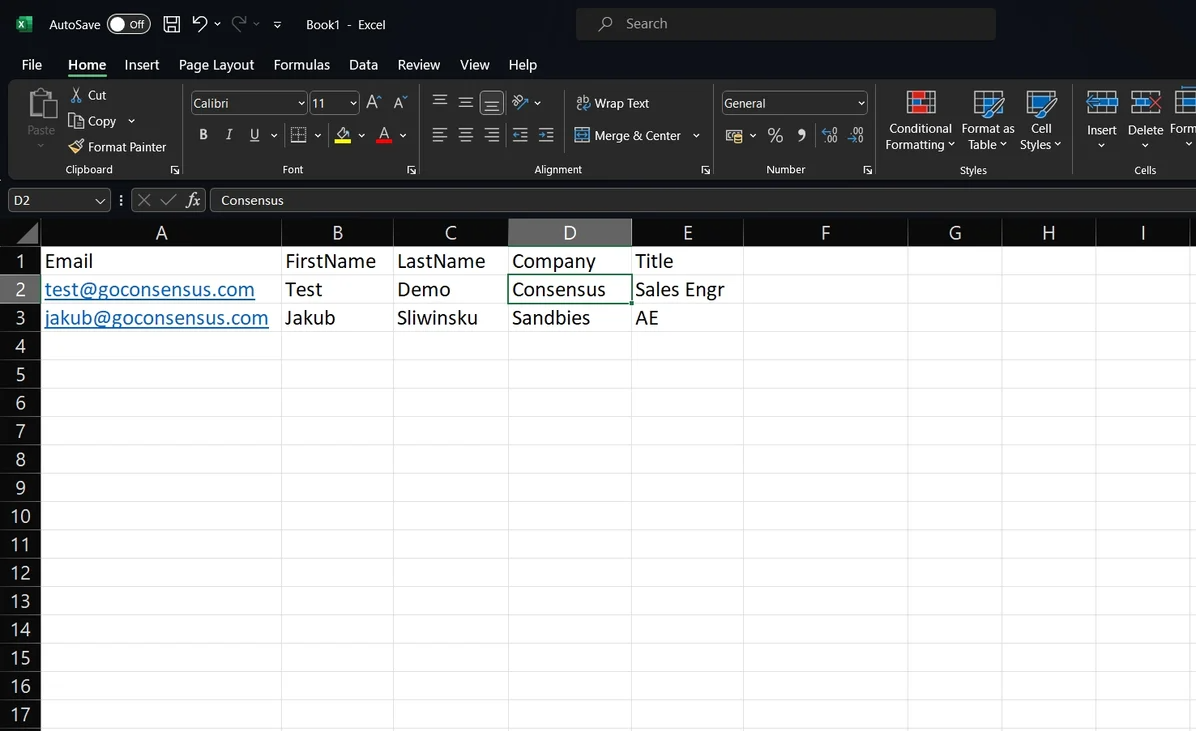The image size is (1196, 731).
Task: Click Format as Table button
Action: coord(988,121)
